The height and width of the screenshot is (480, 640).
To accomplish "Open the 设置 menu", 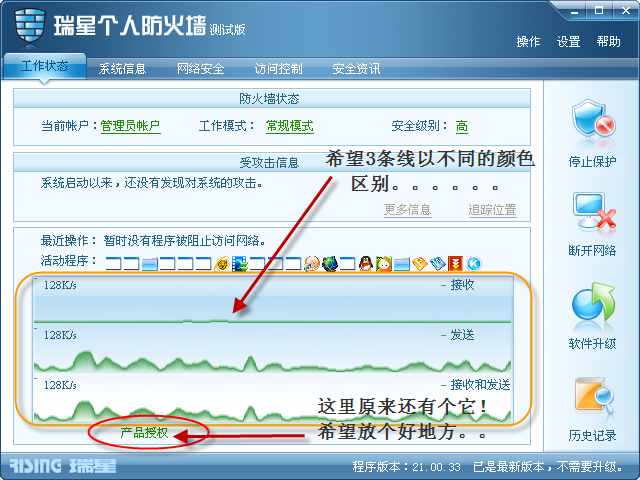I will coord(569,42).
